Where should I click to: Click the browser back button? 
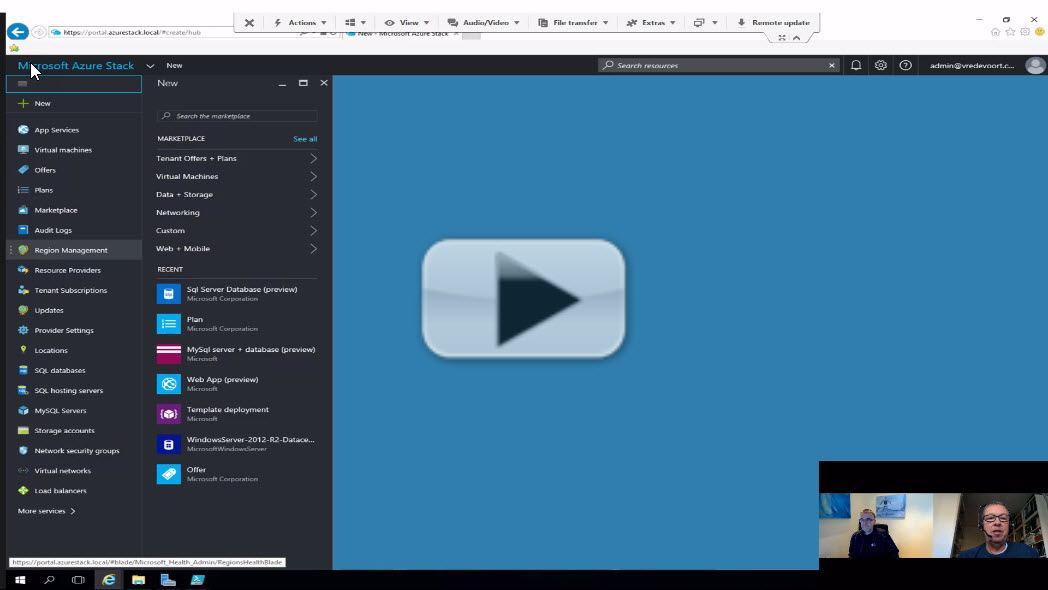[x=17, y=31]
